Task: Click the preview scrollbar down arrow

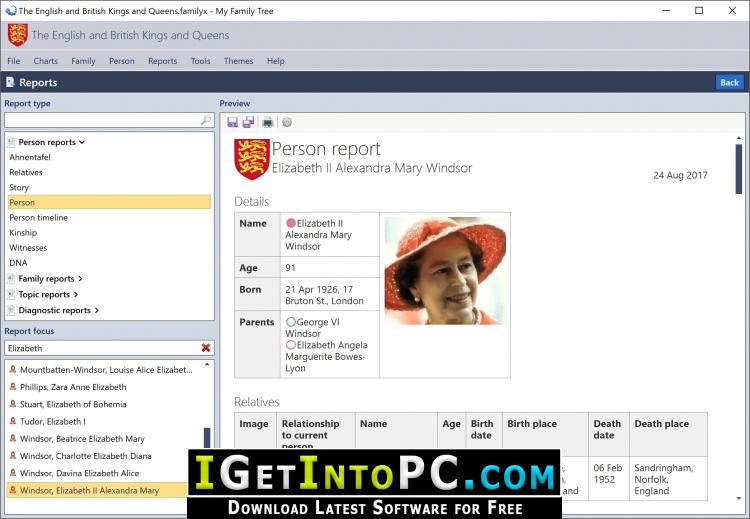Action: pos(739,498)
